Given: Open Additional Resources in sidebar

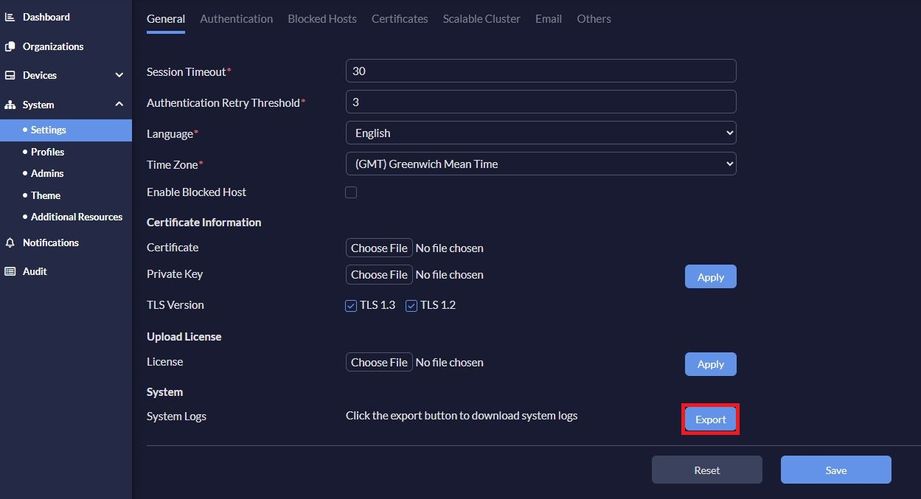Looking at the screenshot, I should click(76, 217).
